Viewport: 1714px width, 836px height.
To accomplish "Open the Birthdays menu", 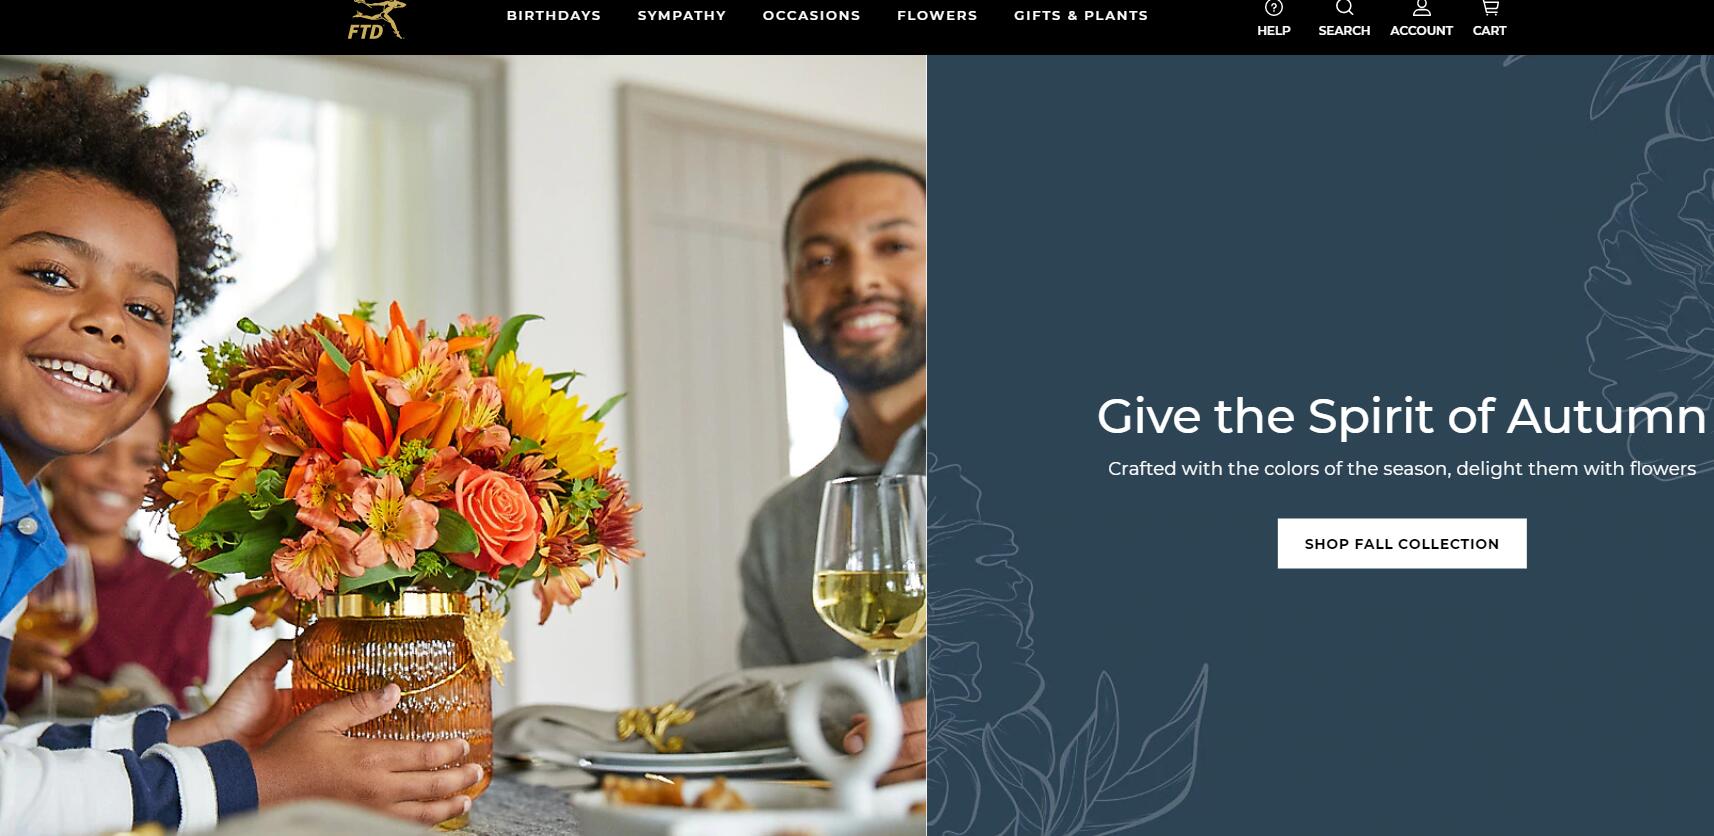I will pos(553,15).
